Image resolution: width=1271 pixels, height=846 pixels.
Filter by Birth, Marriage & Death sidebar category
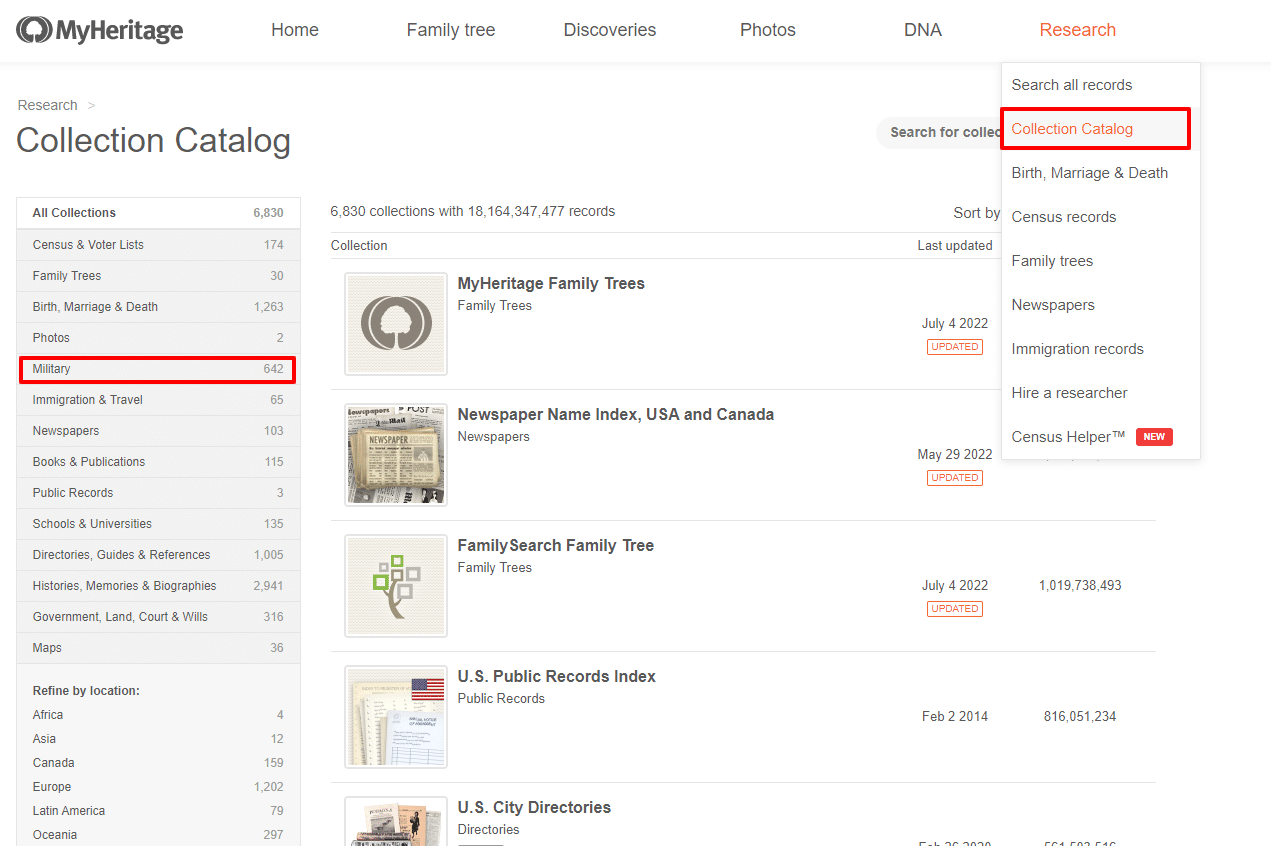pyautogui.click(x=158, y=307)
